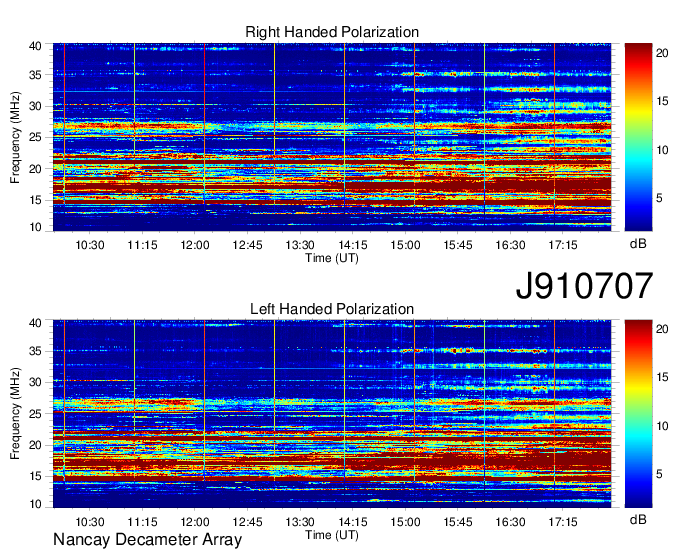Image resolution: width=680 pixels, height=552 pixels.
Task: Click the 5 value on bottom color bar scale
Action: click(659, 474)
